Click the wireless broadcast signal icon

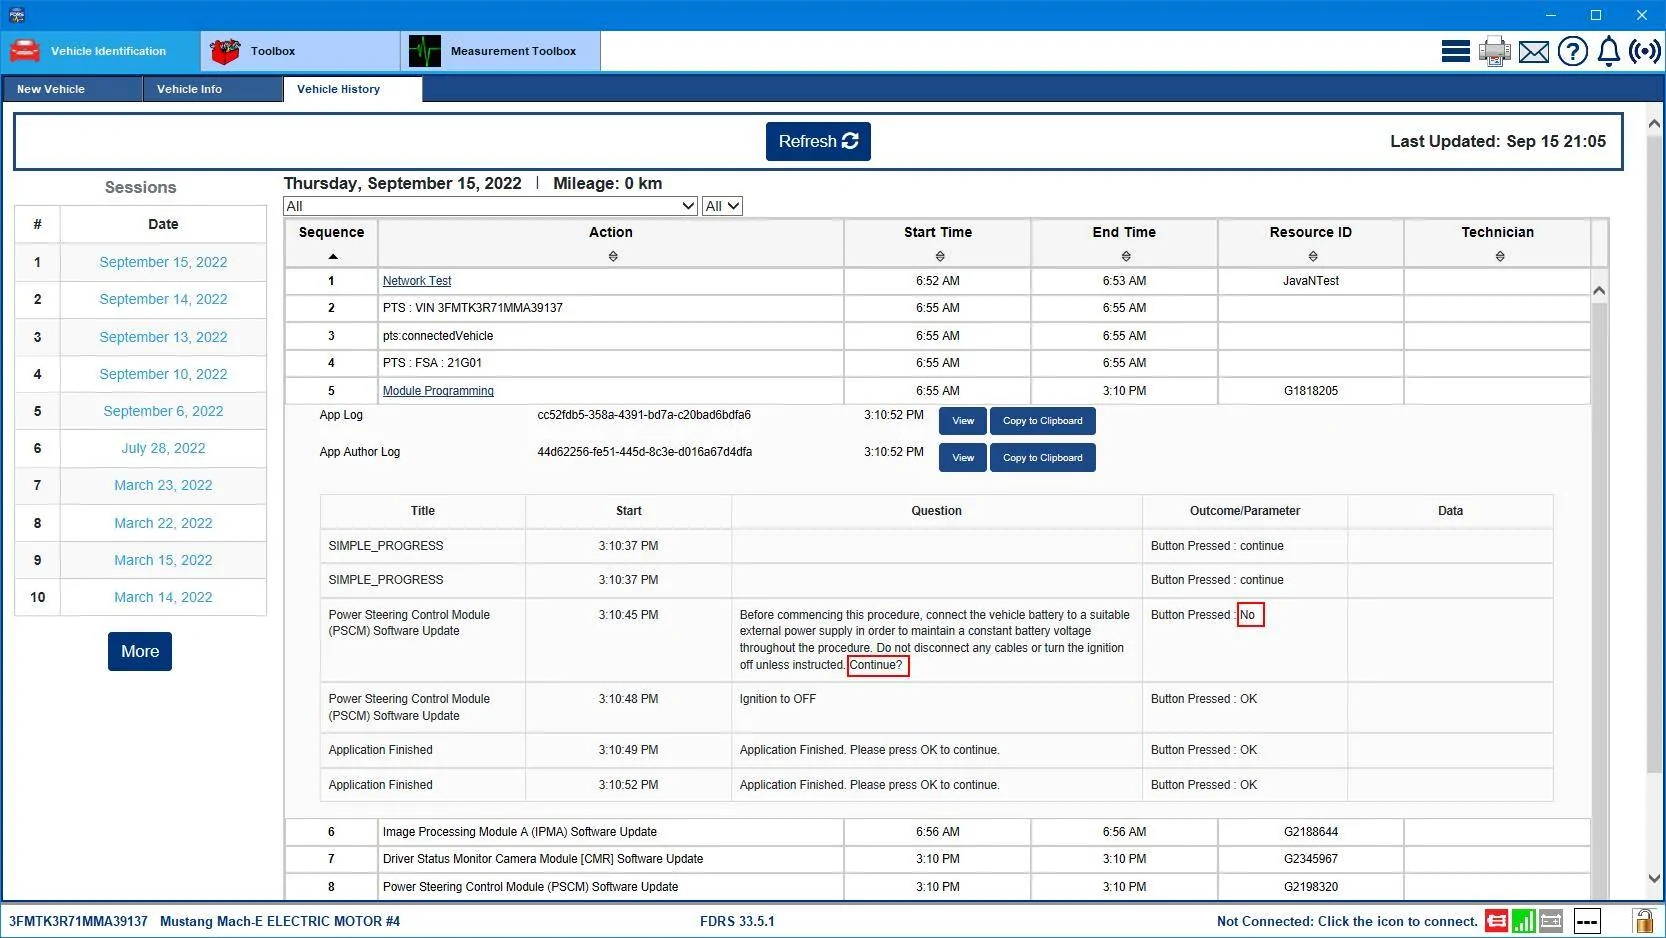(x=1644, y=51)
